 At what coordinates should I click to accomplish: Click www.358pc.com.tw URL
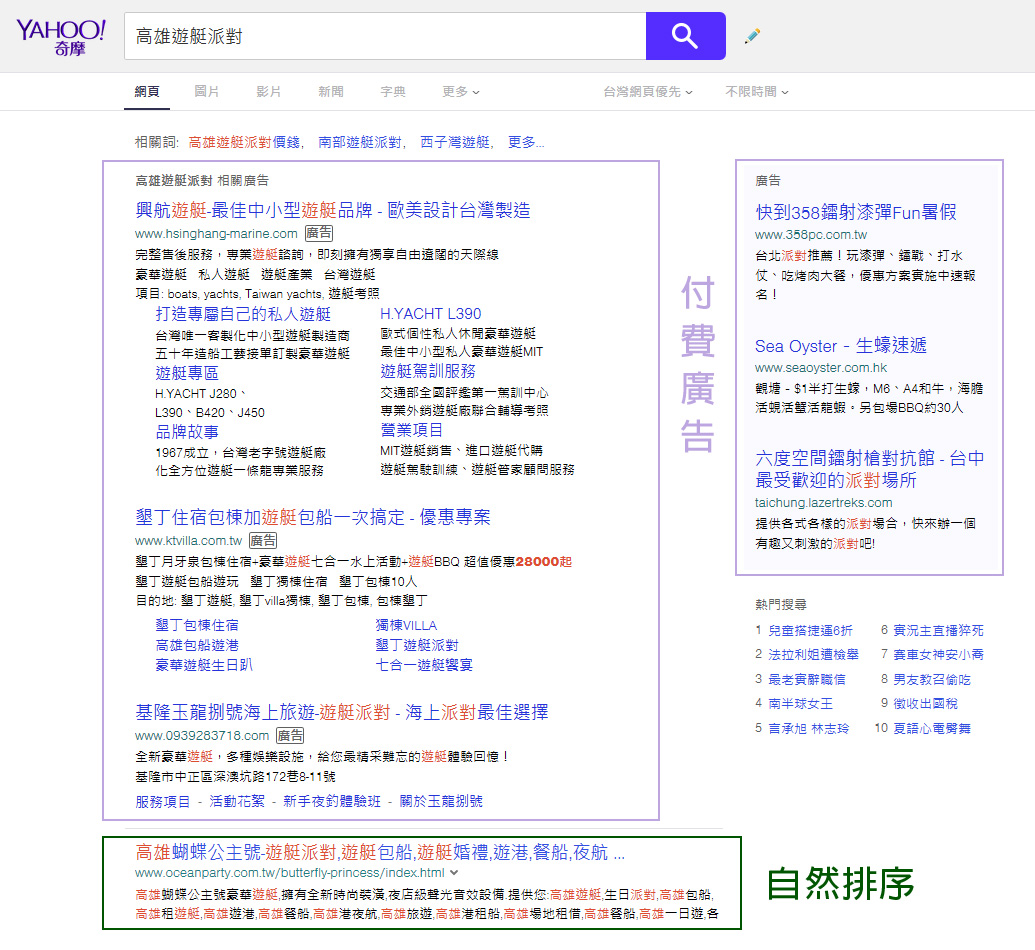[811, 235]
